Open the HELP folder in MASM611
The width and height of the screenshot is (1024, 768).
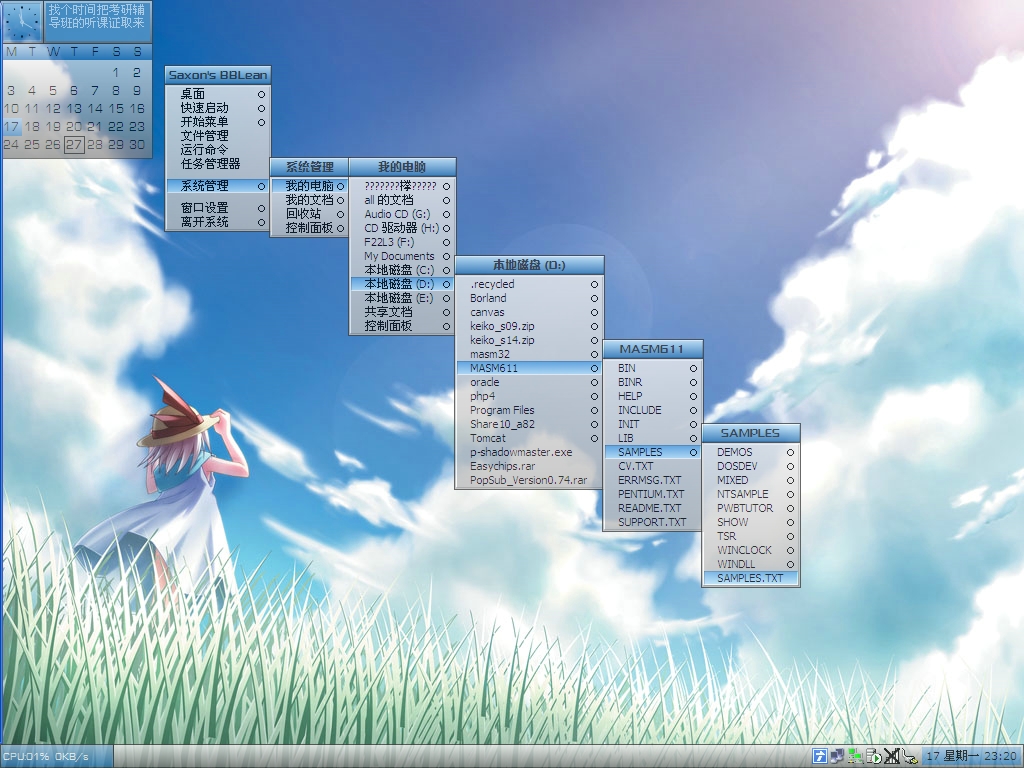tap(652, 396)
